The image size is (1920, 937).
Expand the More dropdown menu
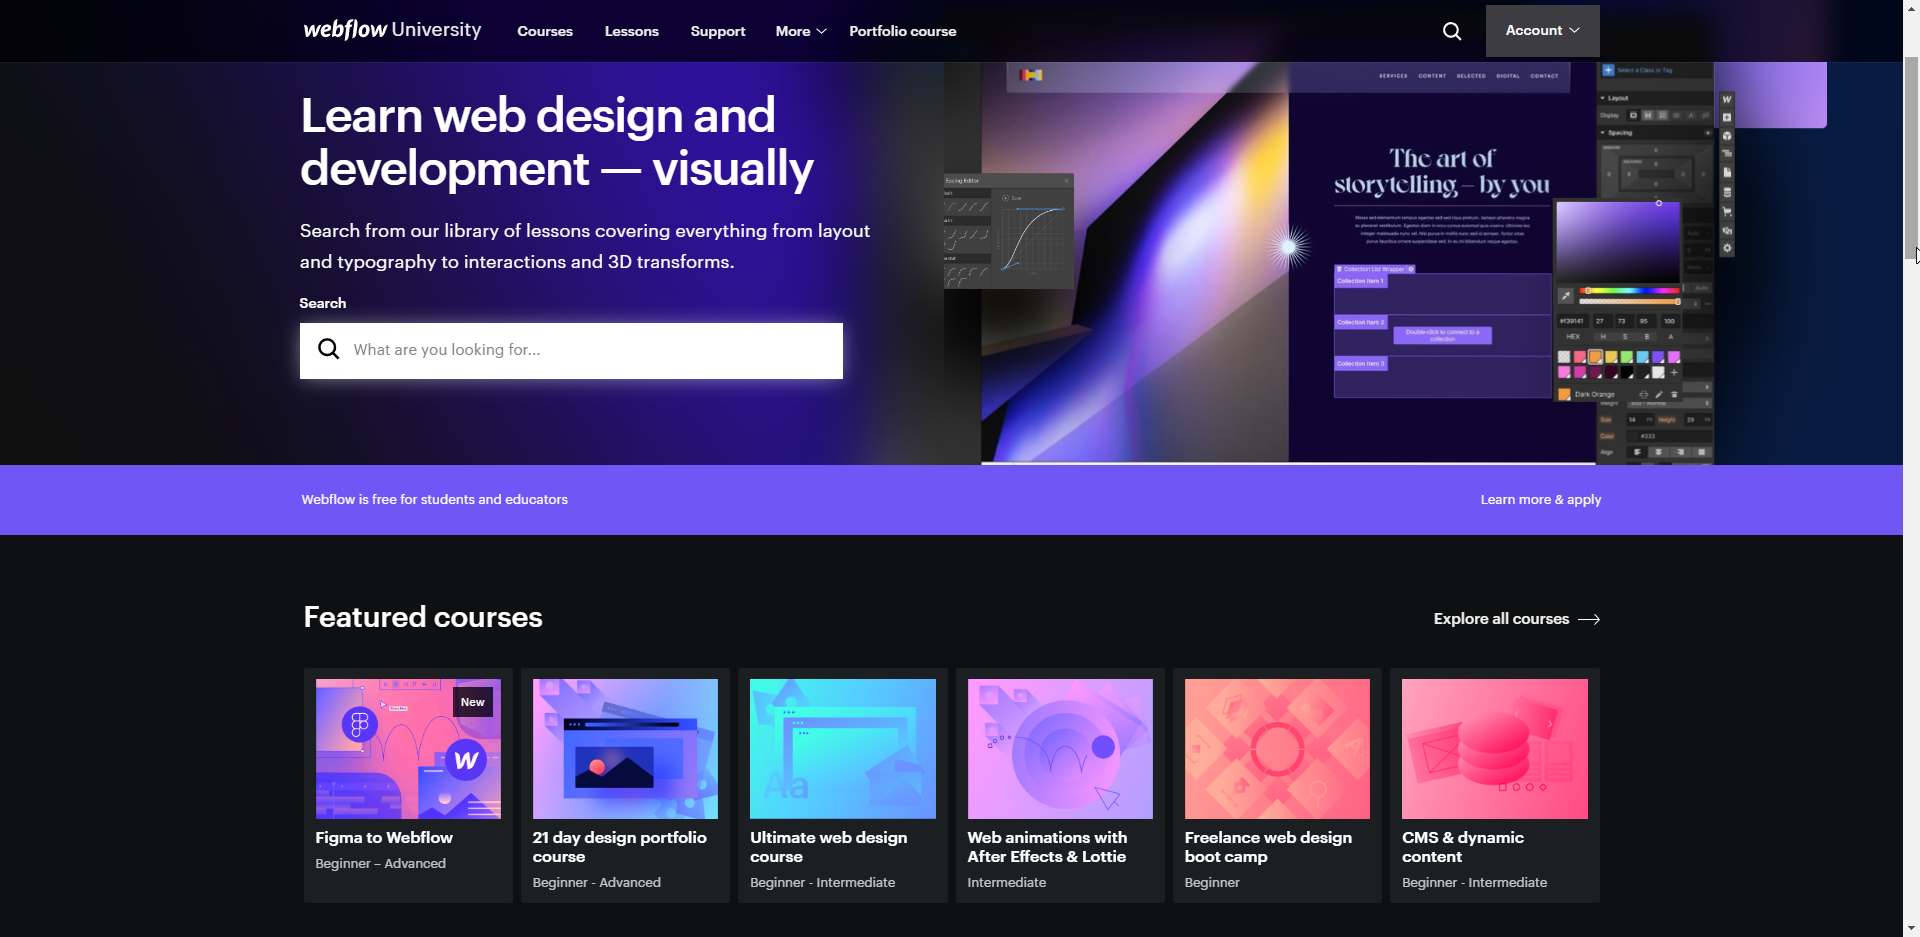[801, 31]
